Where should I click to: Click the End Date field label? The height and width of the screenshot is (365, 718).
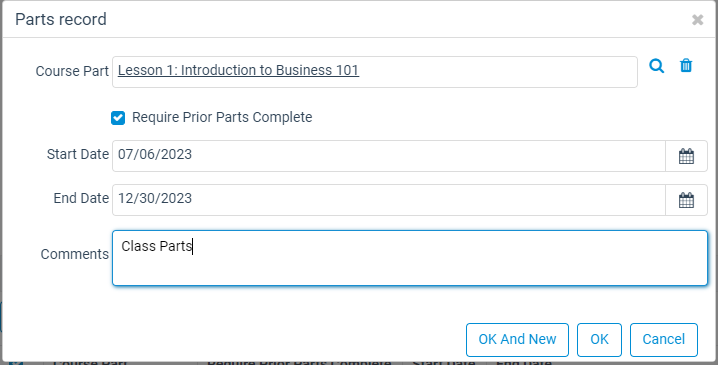(81, 198)
